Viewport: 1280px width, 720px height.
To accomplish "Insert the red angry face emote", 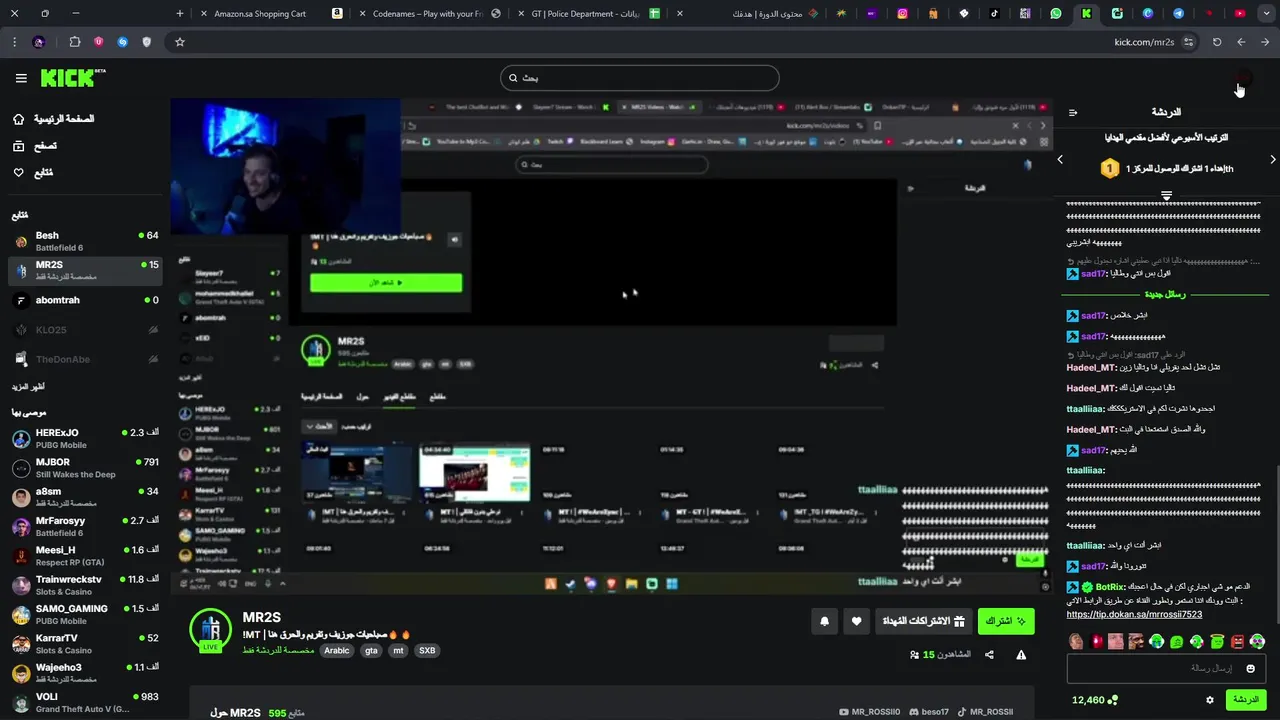I will [x=1237, y=641].
